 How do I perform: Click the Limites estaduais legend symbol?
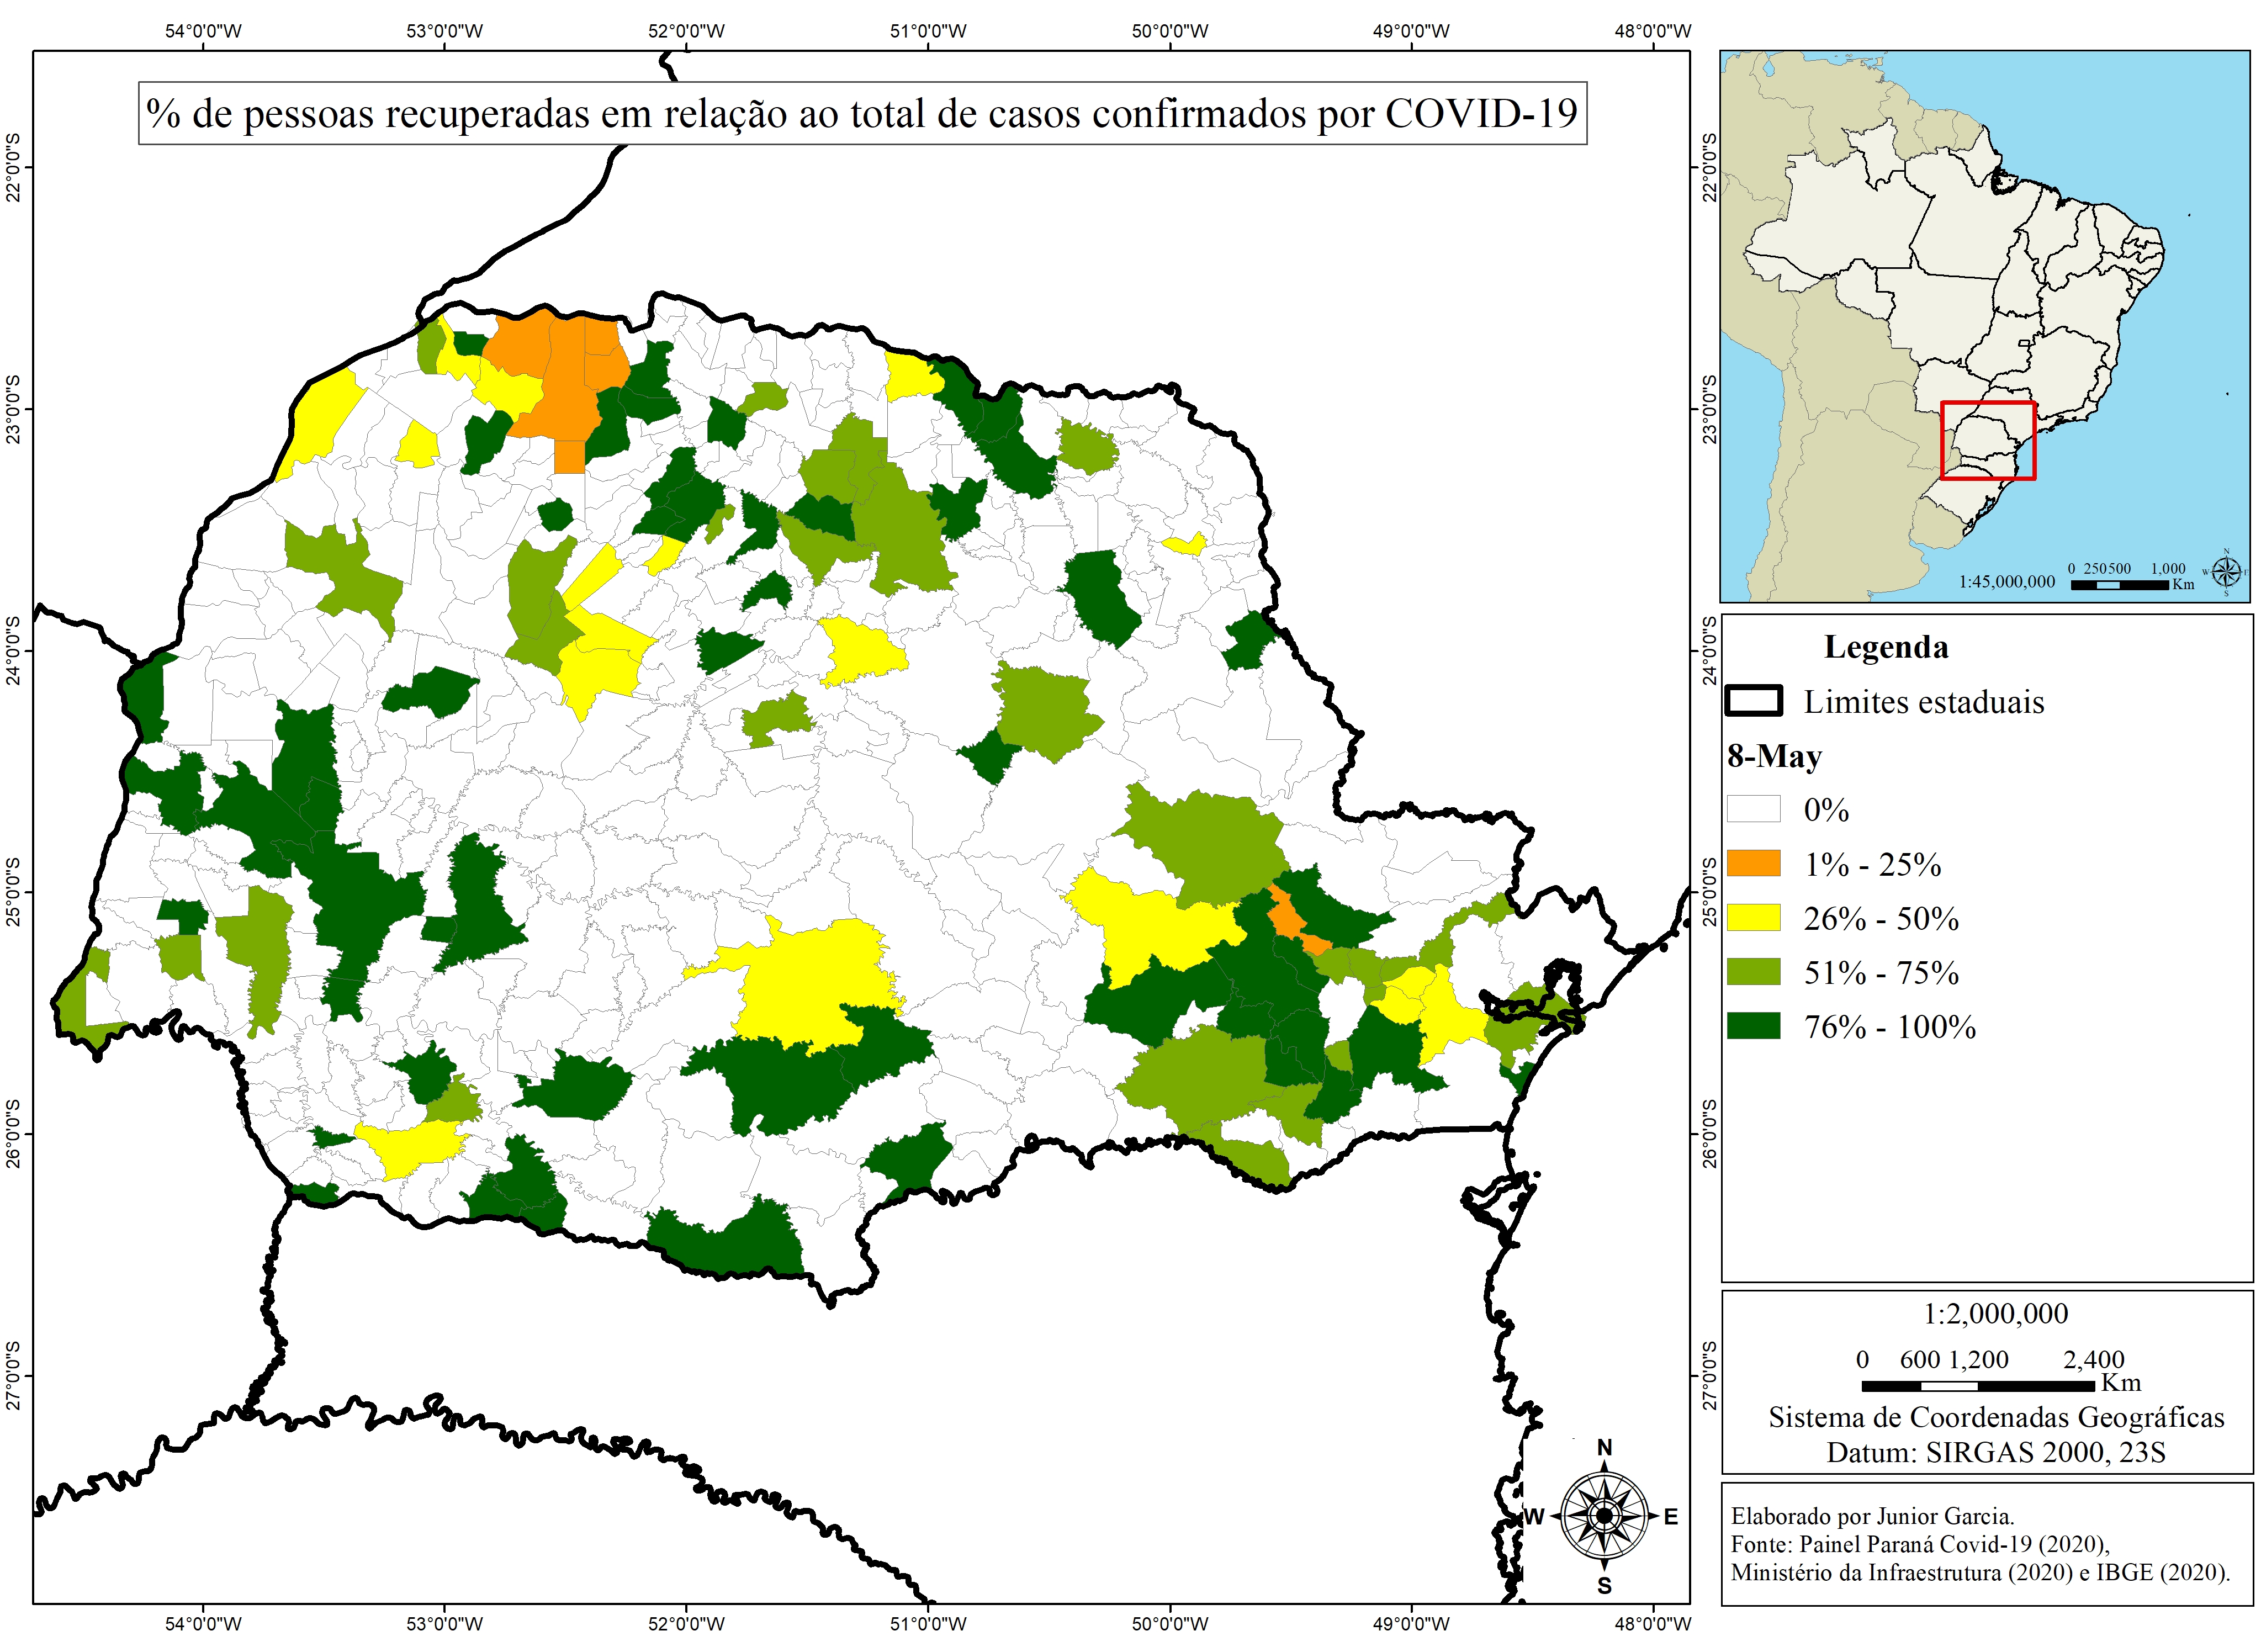click(x=1753, y=701)
